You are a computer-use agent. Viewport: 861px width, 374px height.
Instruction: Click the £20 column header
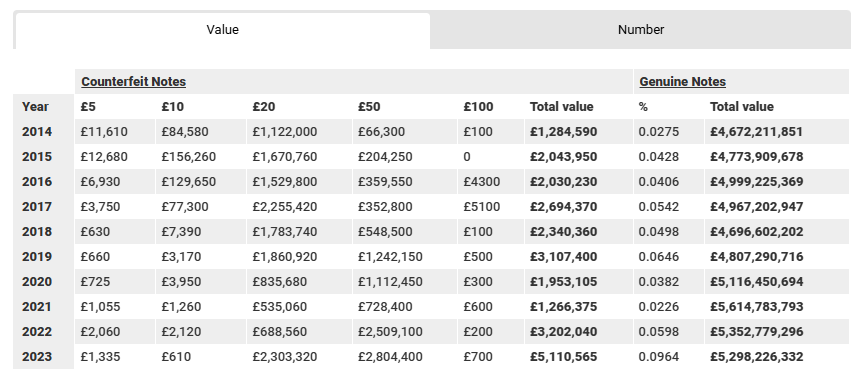click(264, 107)
